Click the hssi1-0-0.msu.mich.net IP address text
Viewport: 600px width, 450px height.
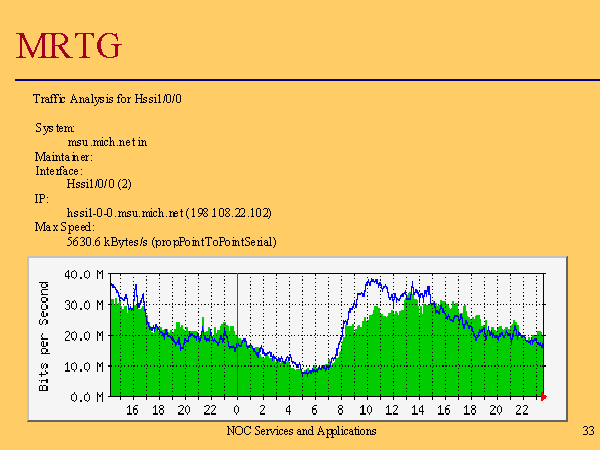tap(169, 213)
